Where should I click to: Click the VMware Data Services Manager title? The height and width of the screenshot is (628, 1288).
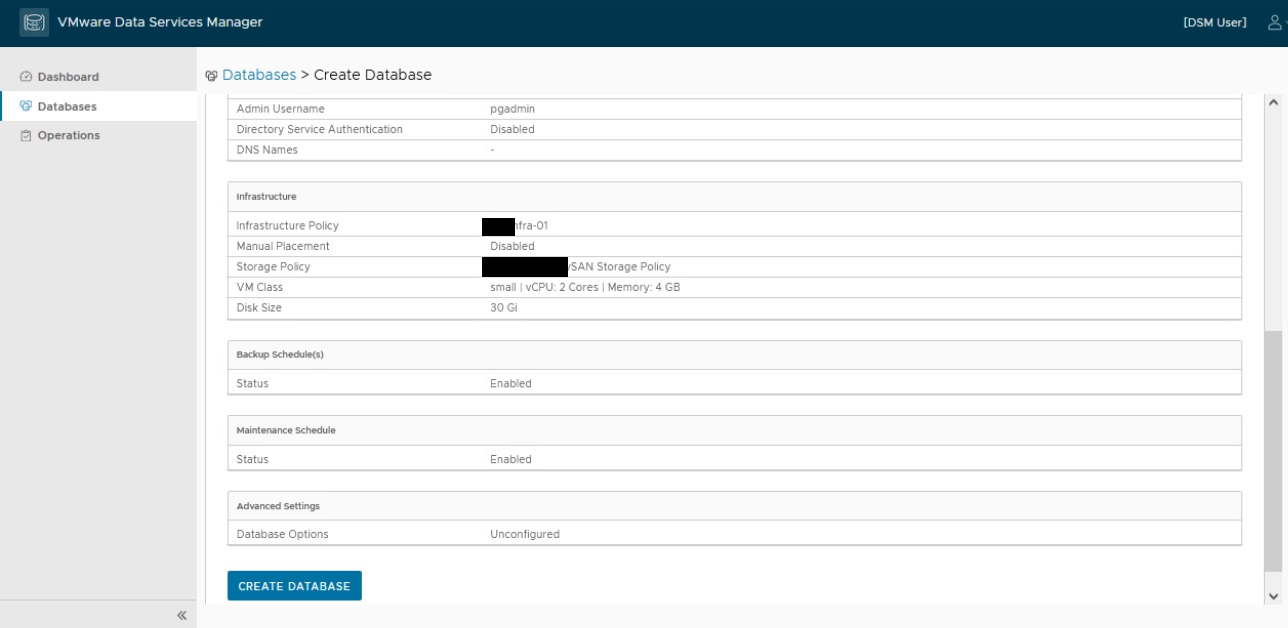(161, 23)
